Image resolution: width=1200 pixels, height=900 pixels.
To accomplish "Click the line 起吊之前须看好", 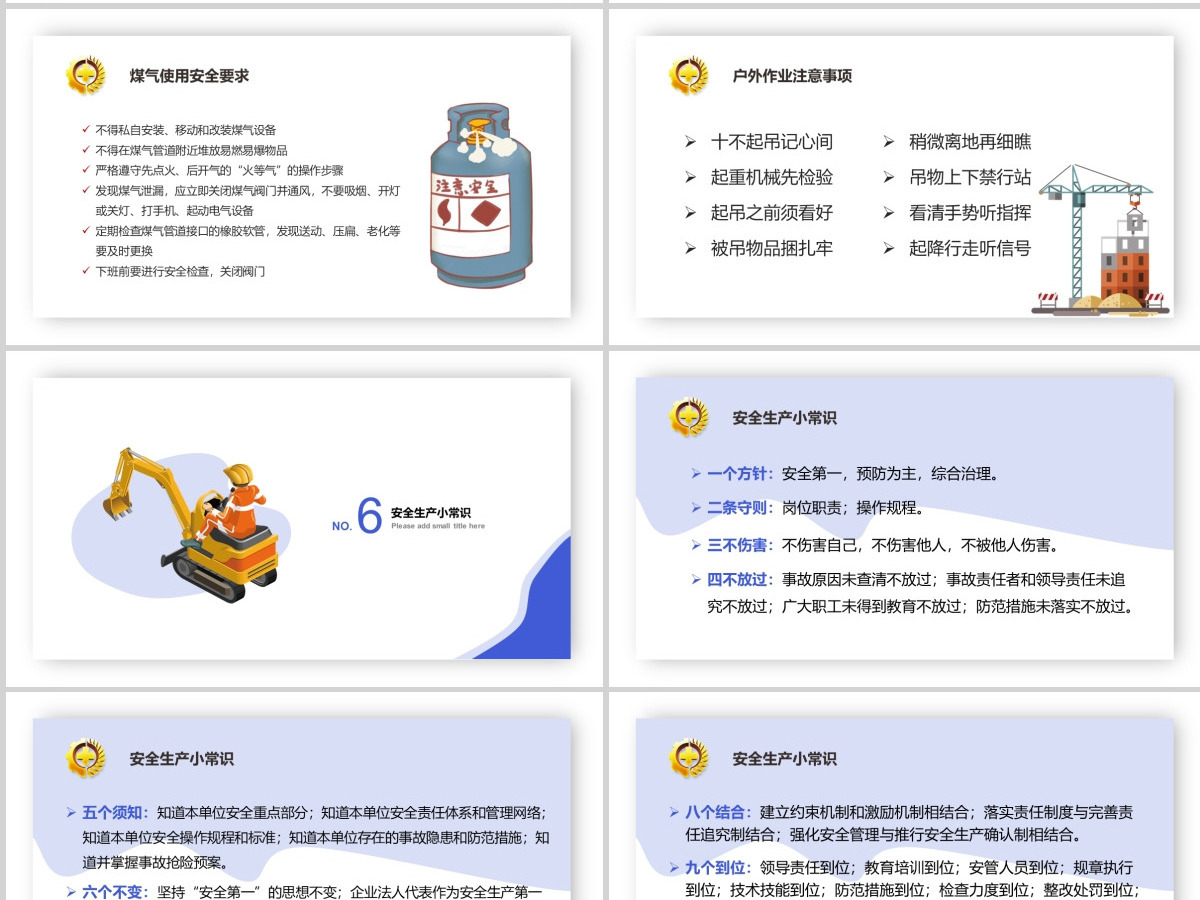I will [771, 213].
